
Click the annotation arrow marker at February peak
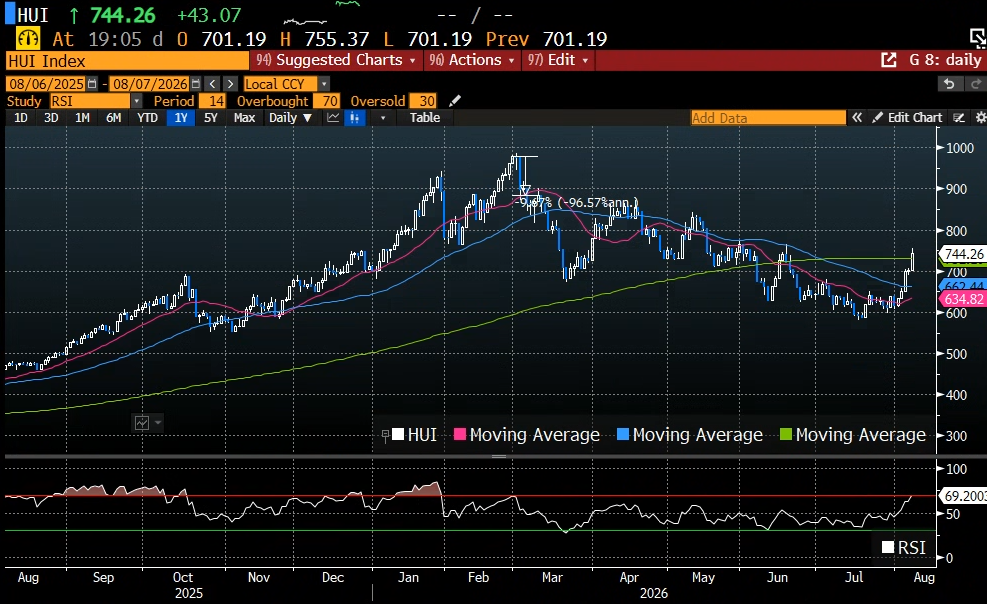[524, 189]
